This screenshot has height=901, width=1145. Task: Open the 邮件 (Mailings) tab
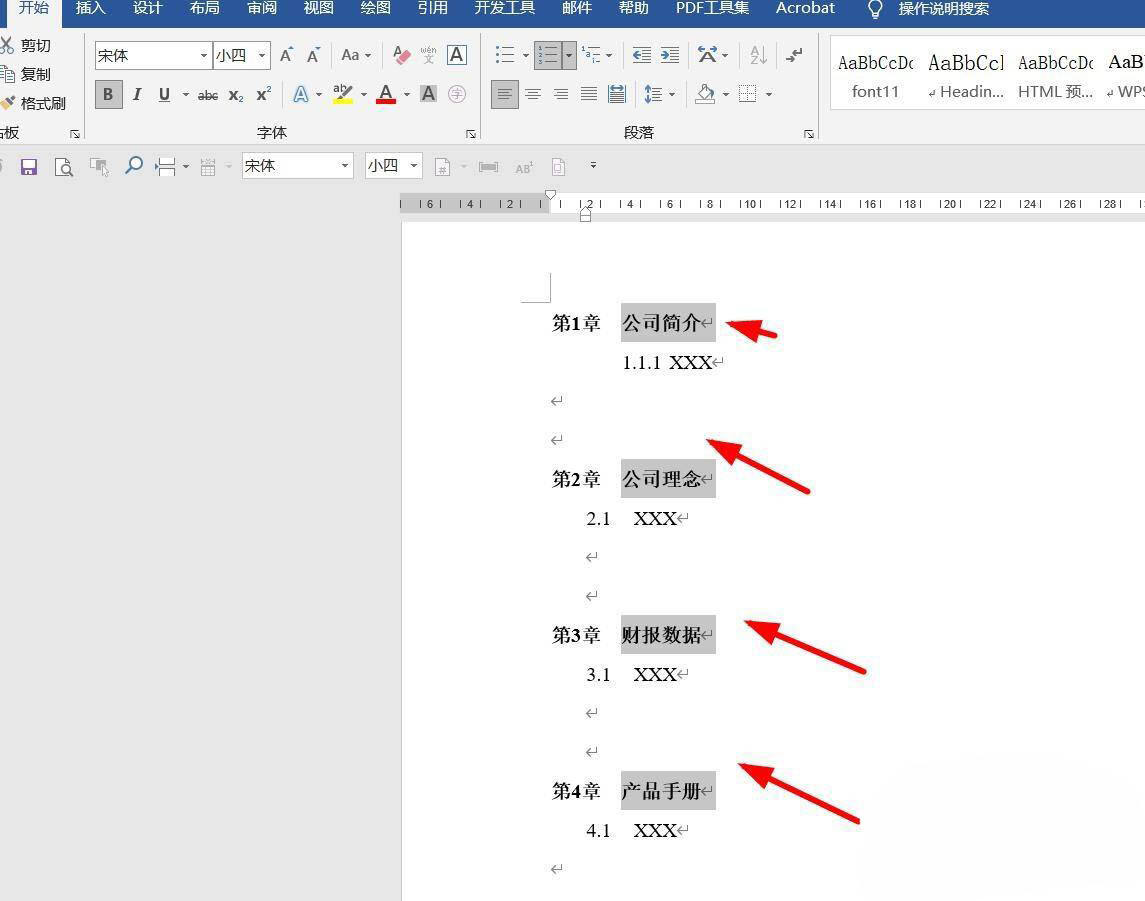point(577,9)
